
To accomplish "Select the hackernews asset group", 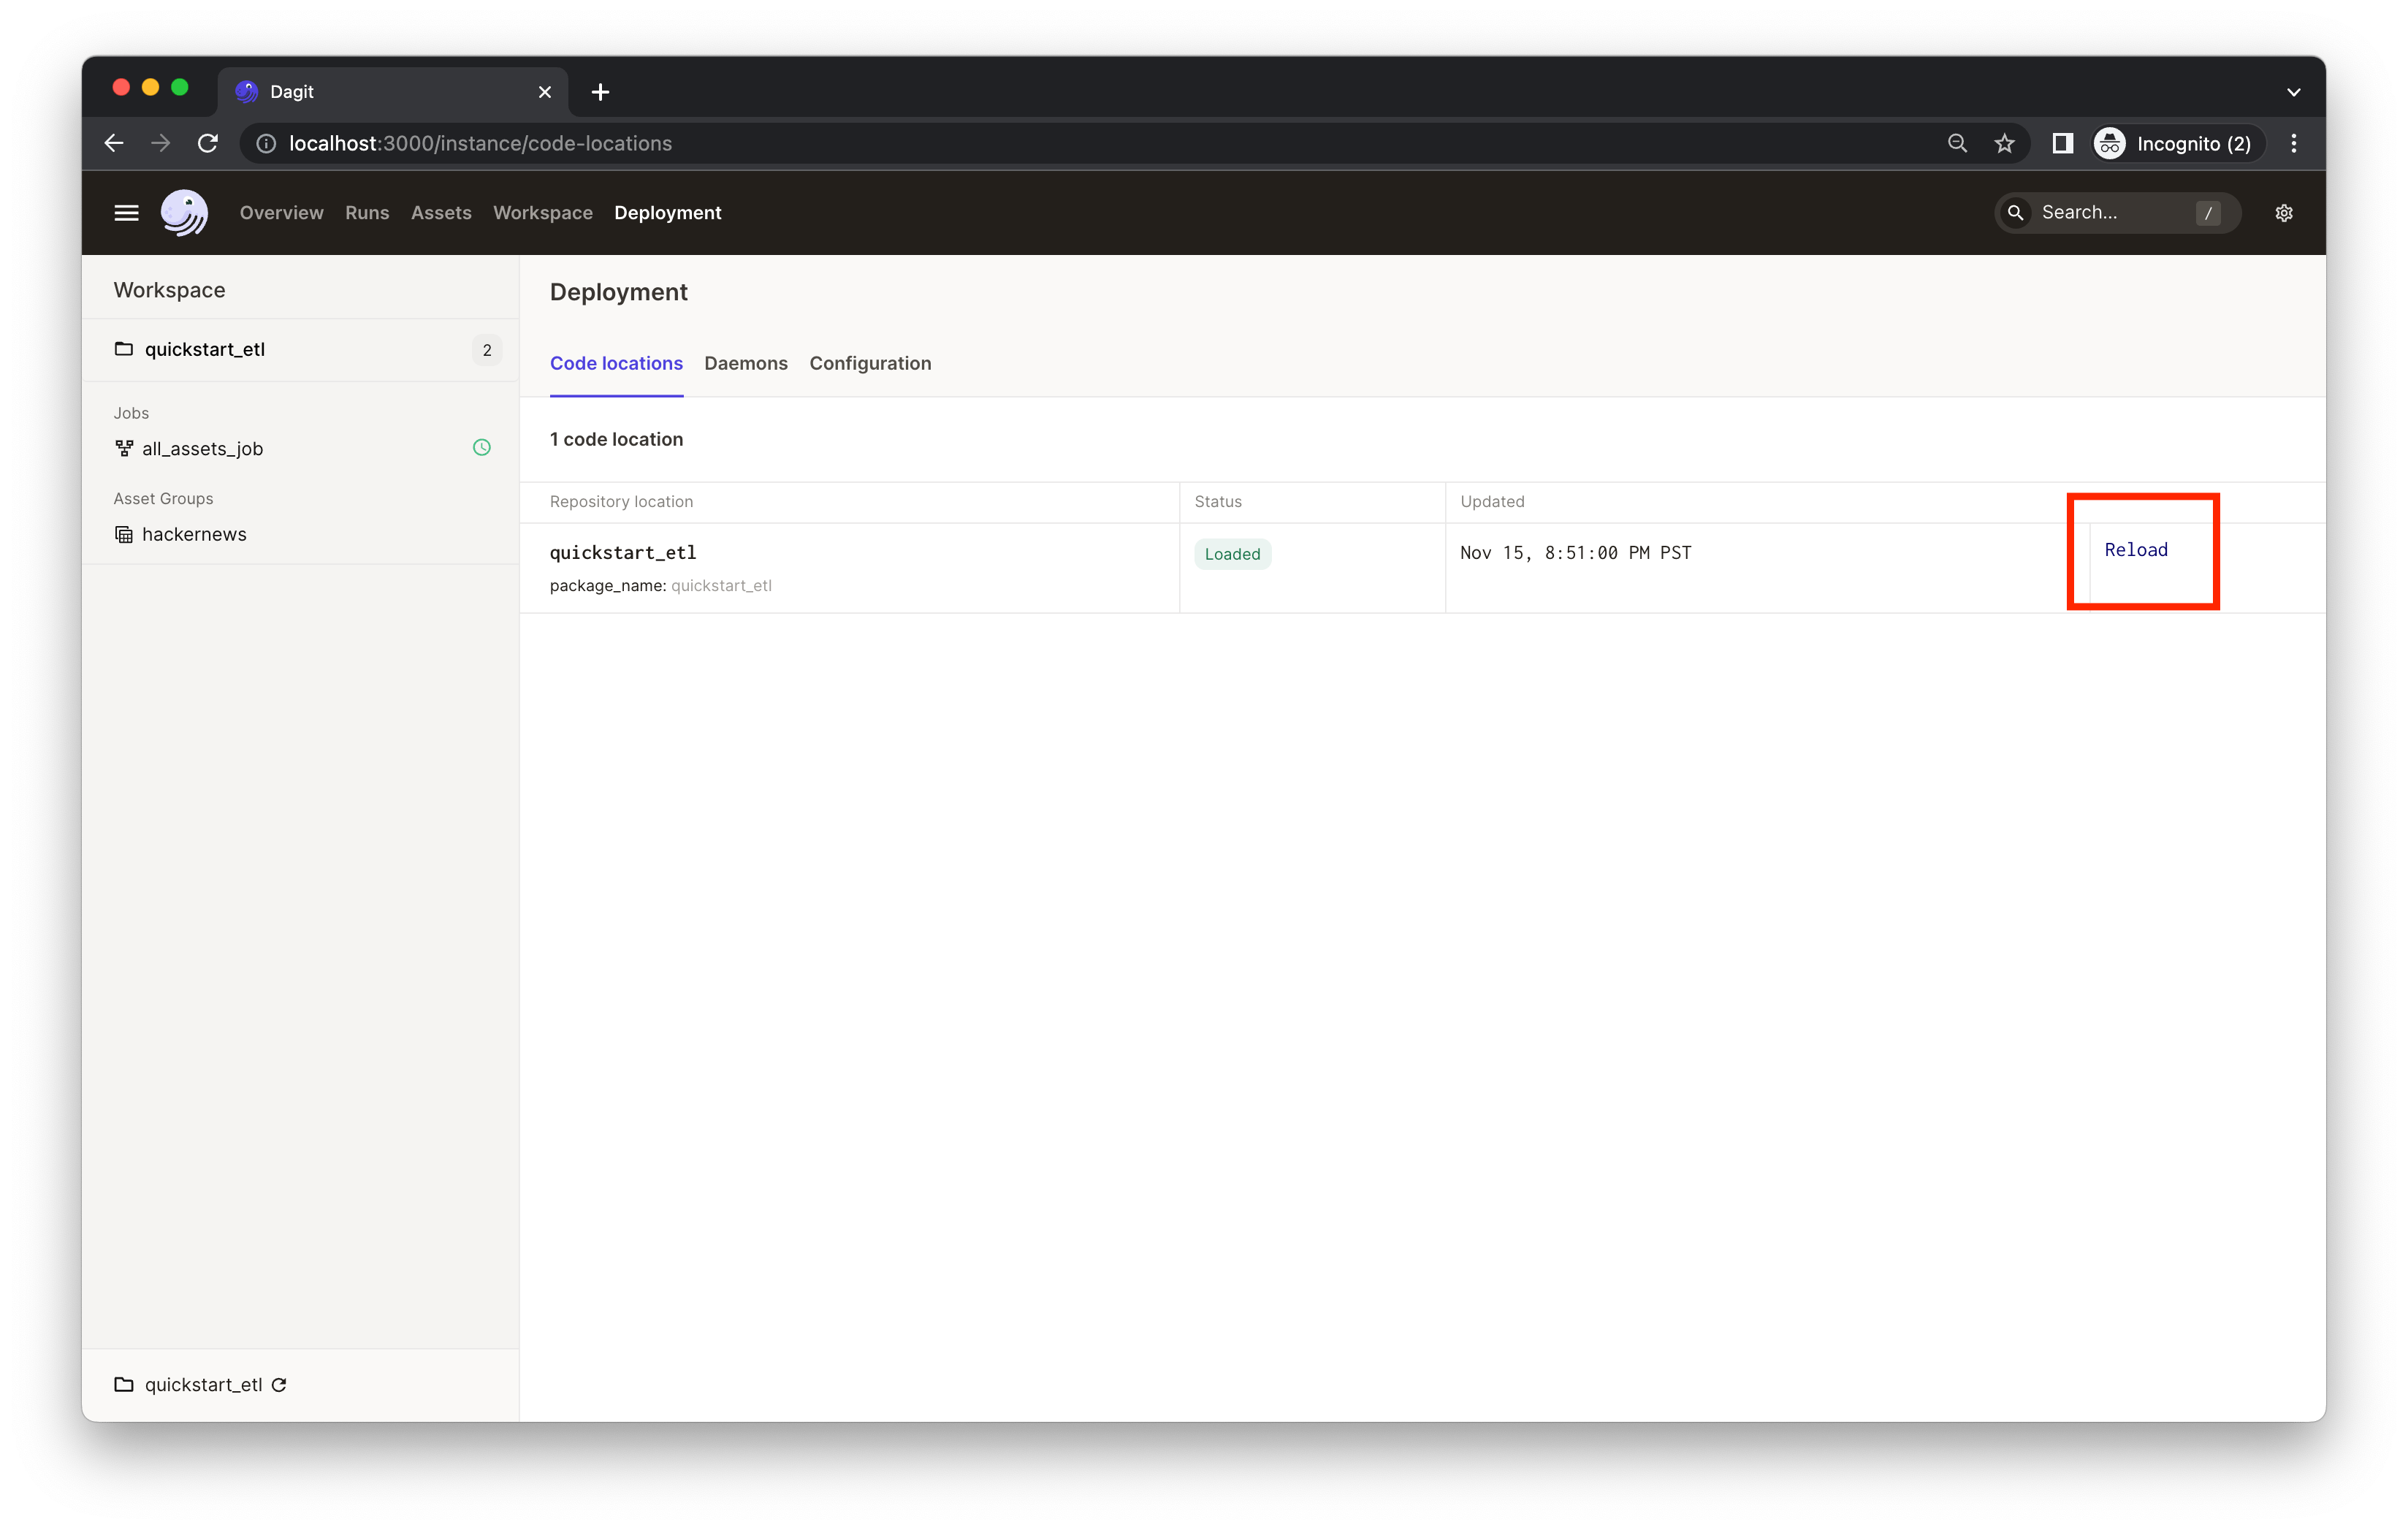I will tap(194, 535).
